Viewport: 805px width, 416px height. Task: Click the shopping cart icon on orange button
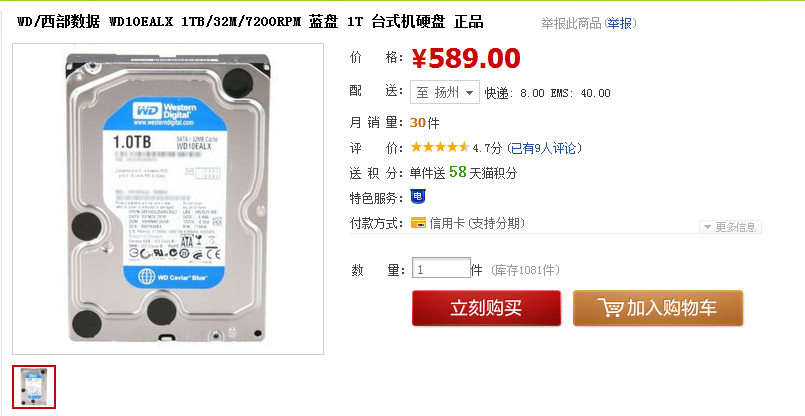coord(610,308)
